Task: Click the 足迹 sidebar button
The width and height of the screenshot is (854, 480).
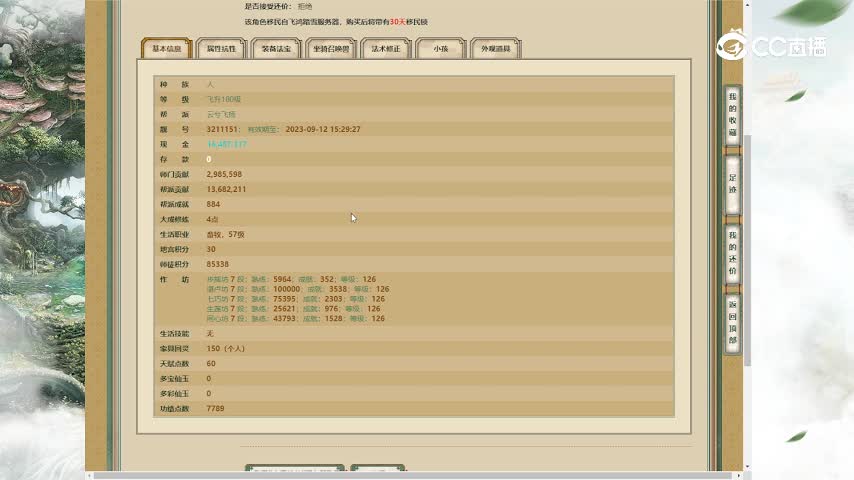Action: [x=732, y=183]
